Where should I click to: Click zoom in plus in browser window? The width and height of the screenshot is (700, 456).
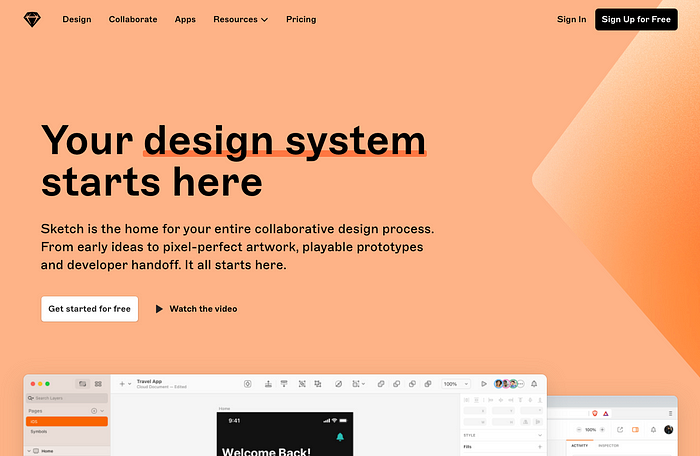(x=602, y=430)
